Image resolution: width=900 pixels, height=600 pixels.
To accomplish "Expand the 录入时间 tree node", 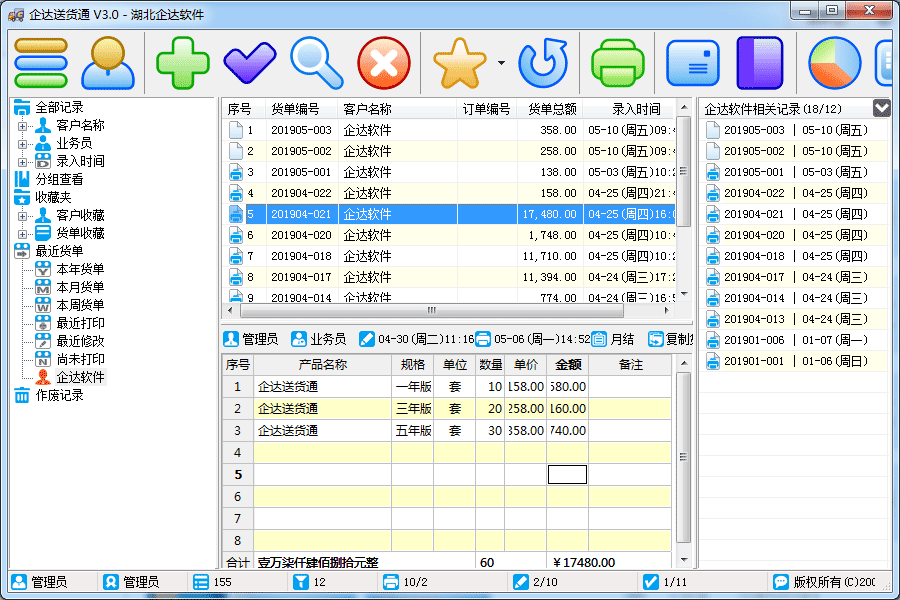I will [22, 161].
